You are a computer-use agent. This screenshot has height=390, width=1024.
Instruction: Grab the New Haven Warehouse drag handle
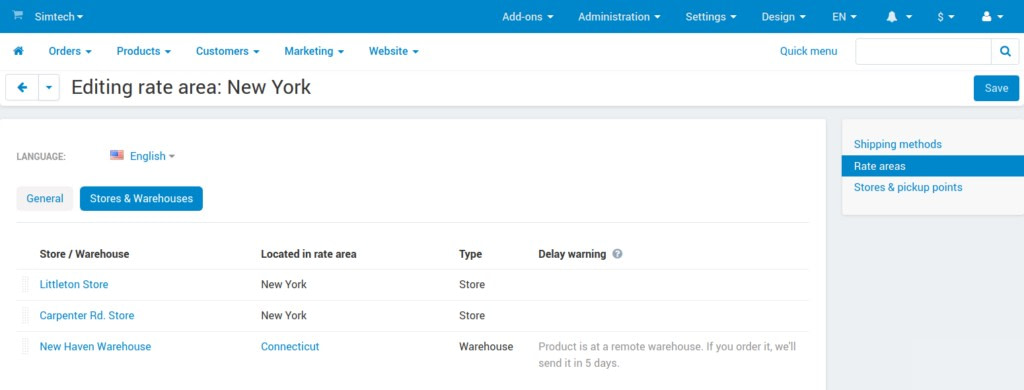click(25, 346)
